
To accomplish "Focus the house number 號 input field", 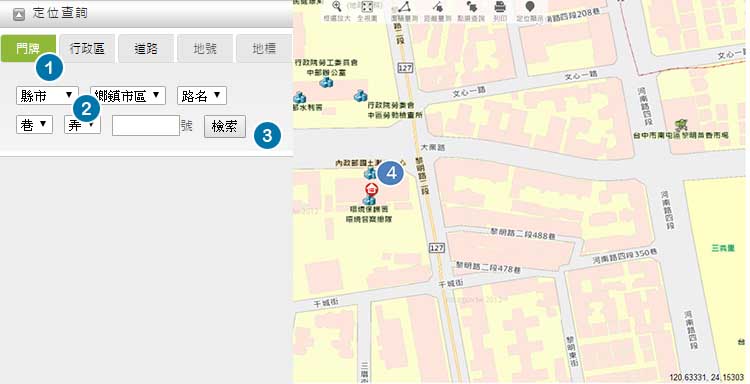I will pyautogui.click(x=146, y=125).
